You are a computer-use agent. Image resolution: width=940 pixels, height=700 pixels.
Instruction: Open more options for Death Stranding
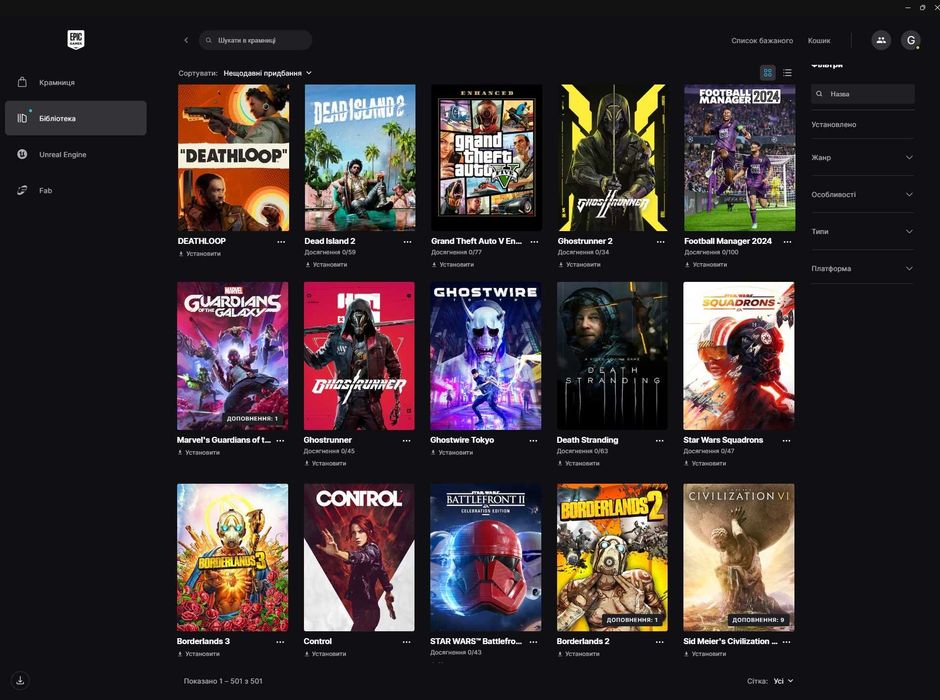click(x=659, y=440)
